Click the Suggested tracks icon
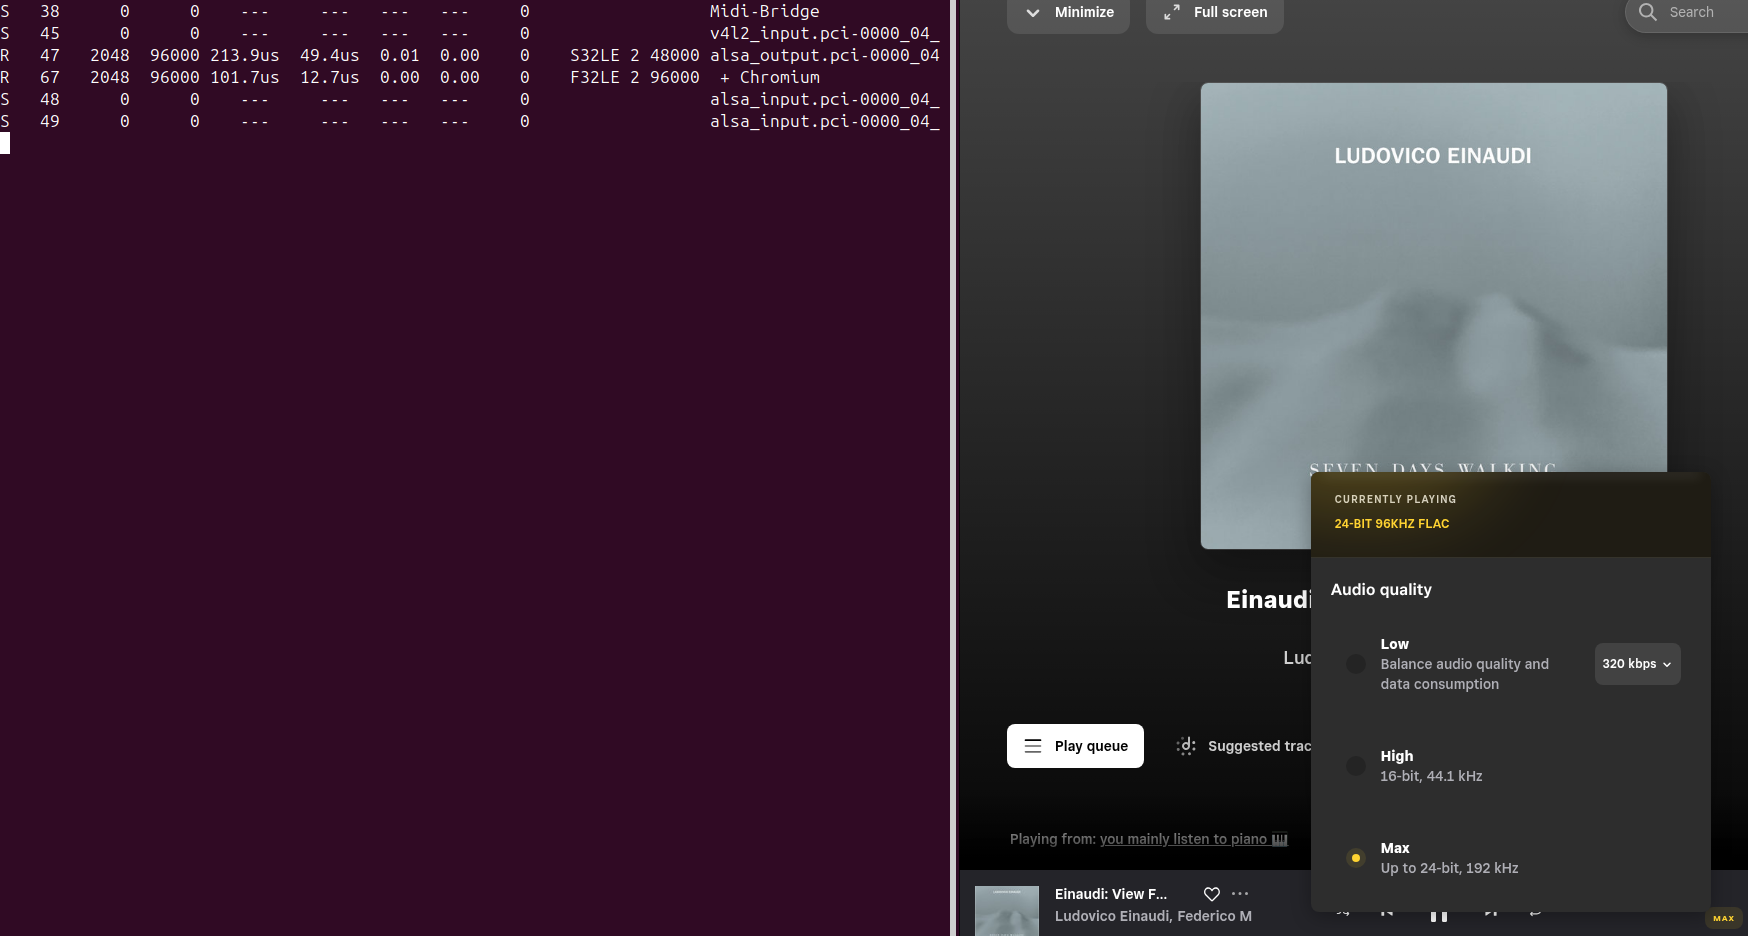Screen dimensions: 1748x936 [1186, 746]
